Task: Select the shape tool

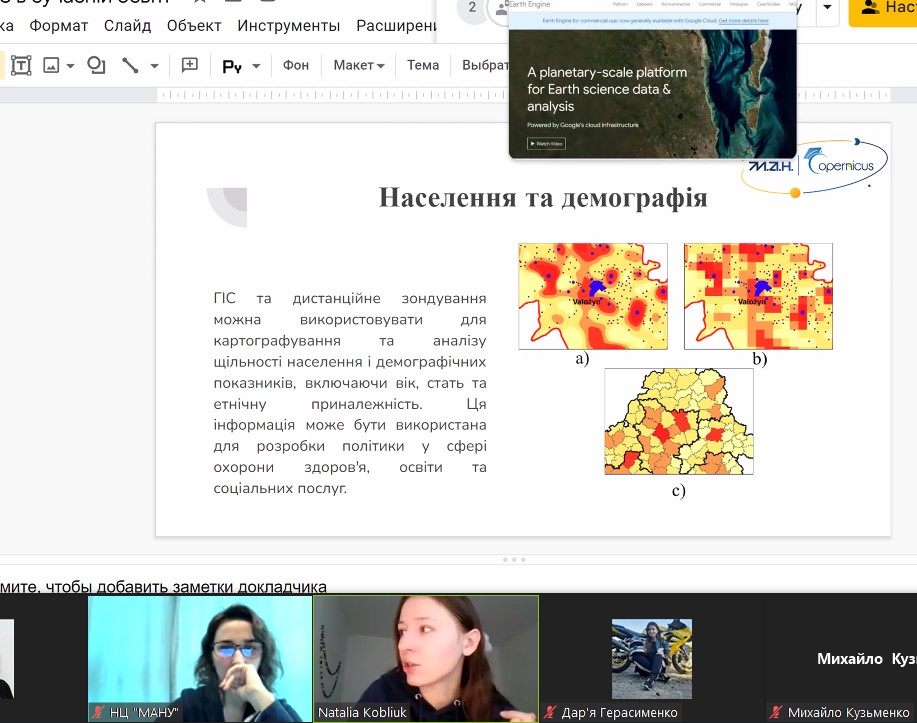Action: [96, 66]
